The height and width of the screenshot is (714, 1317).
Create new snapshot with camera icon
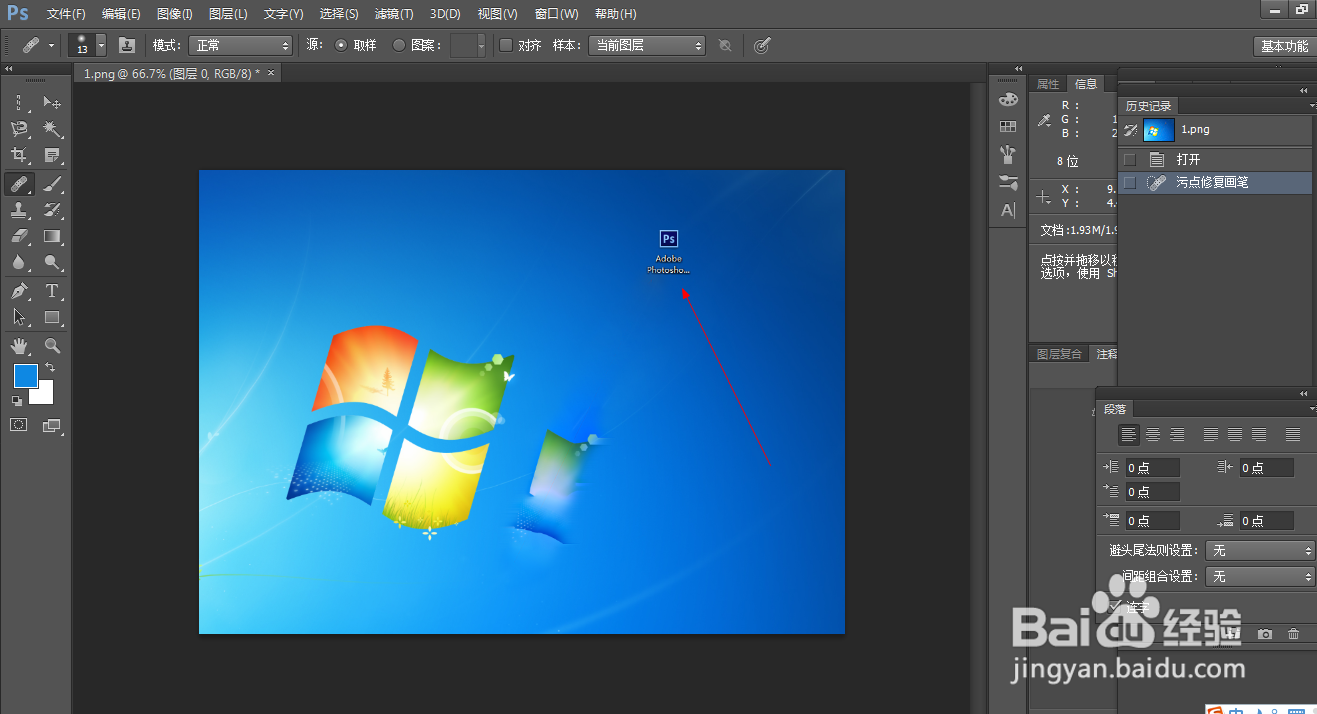tap(1265, 634)
